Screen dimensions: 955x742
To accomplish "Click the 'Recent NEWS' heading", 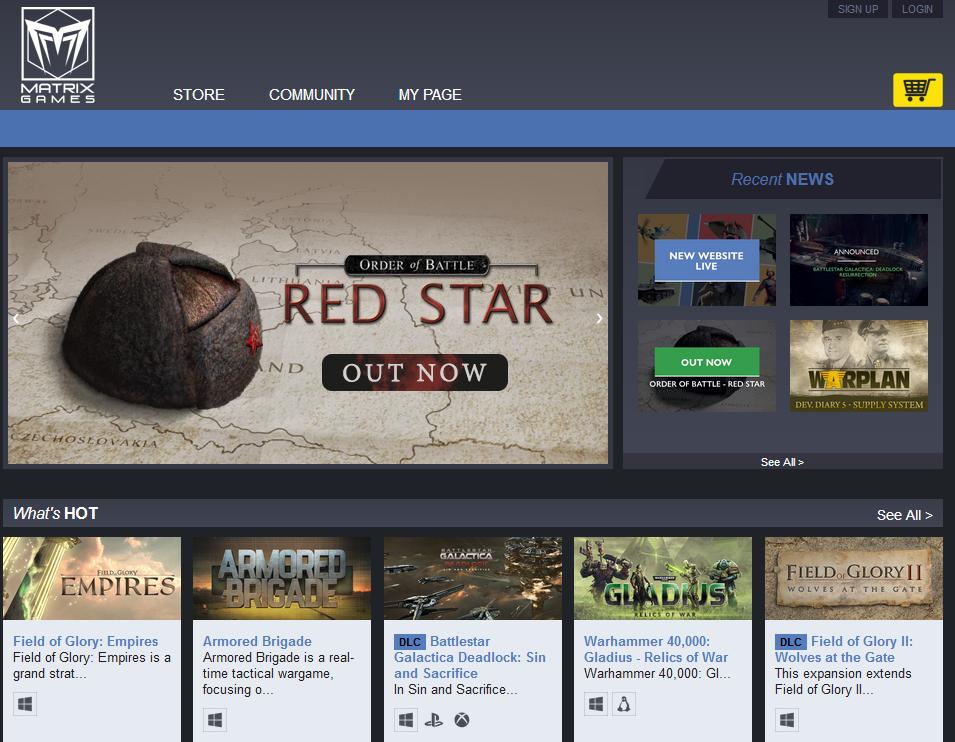I will pyautogui.click(x=782, y=179).
